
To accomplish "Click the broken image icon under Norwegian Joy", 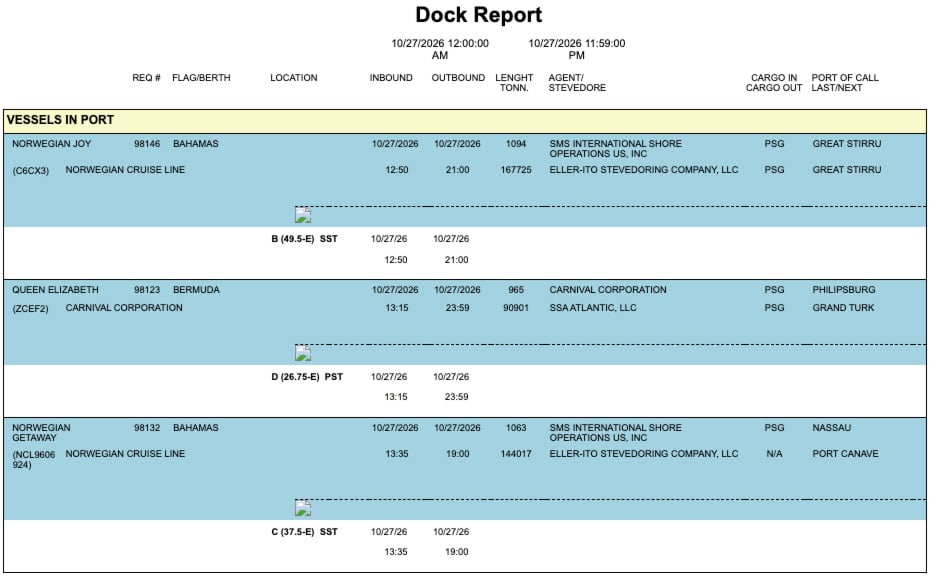I will tap(303, 215).
